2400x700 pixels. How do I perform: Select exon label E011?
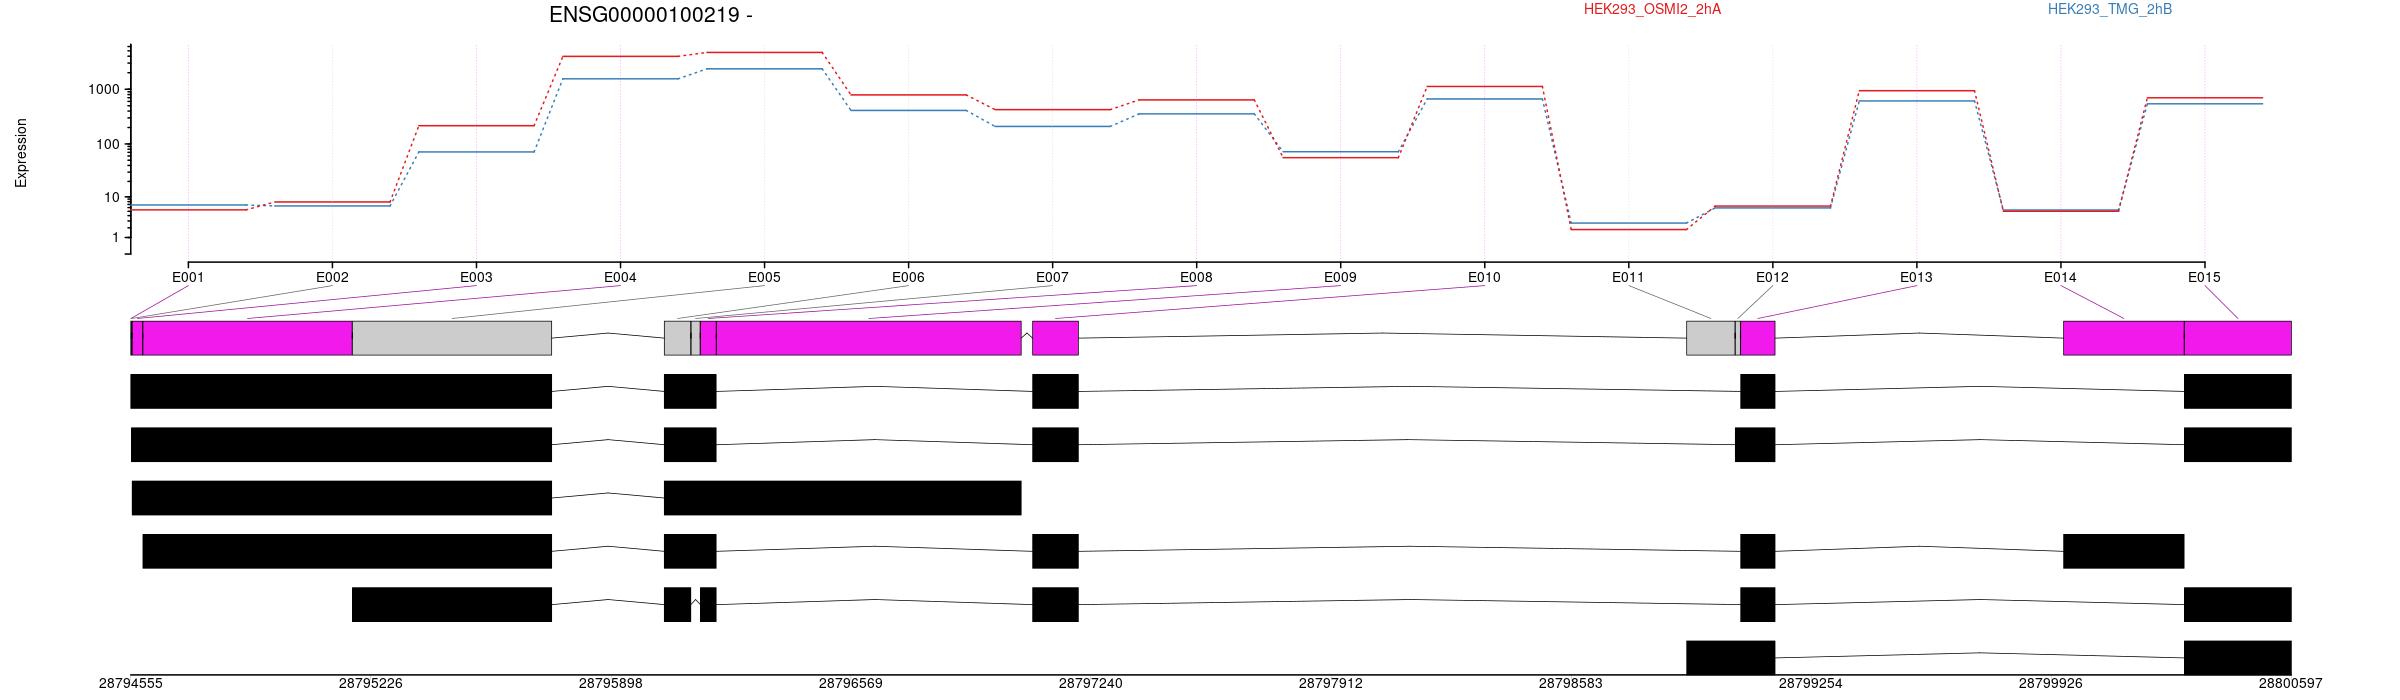click(x=1628, y=277)
